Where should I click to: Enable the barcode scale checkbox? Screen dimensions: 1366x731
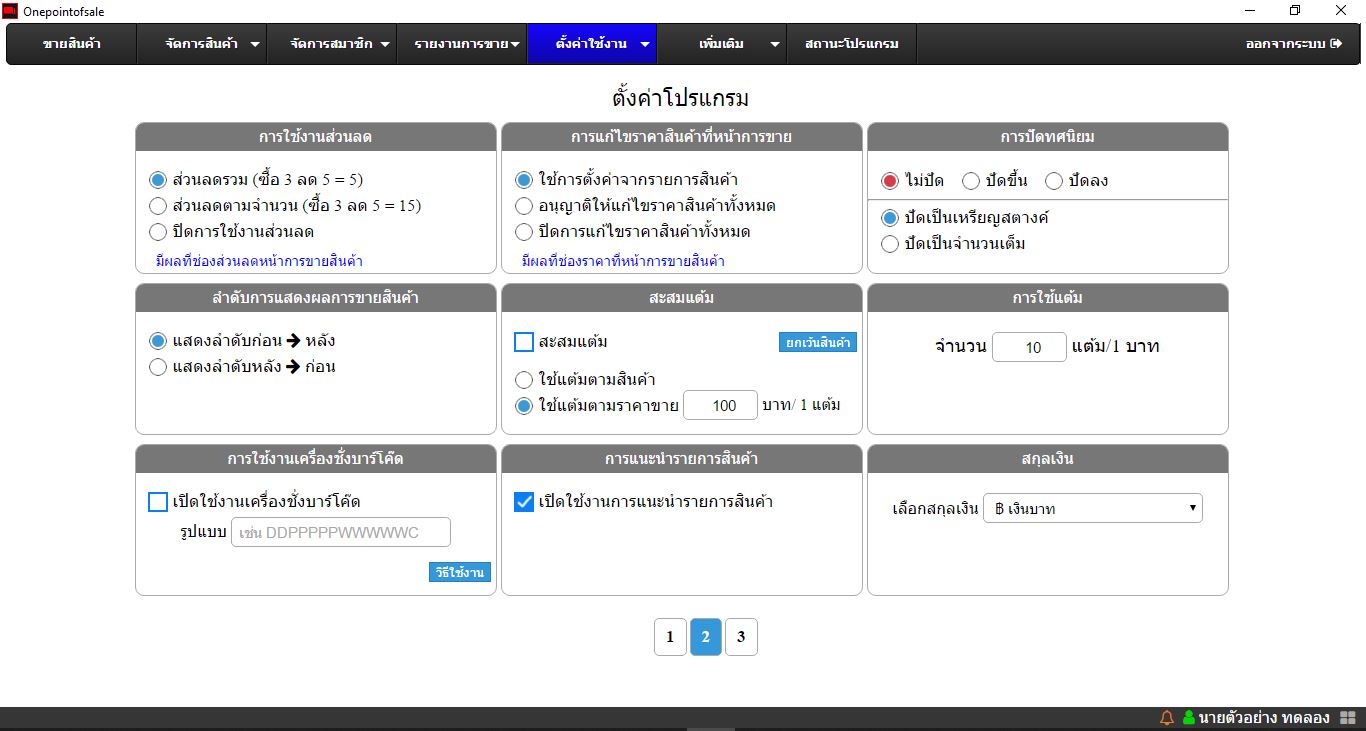click(x=158, y=502)
